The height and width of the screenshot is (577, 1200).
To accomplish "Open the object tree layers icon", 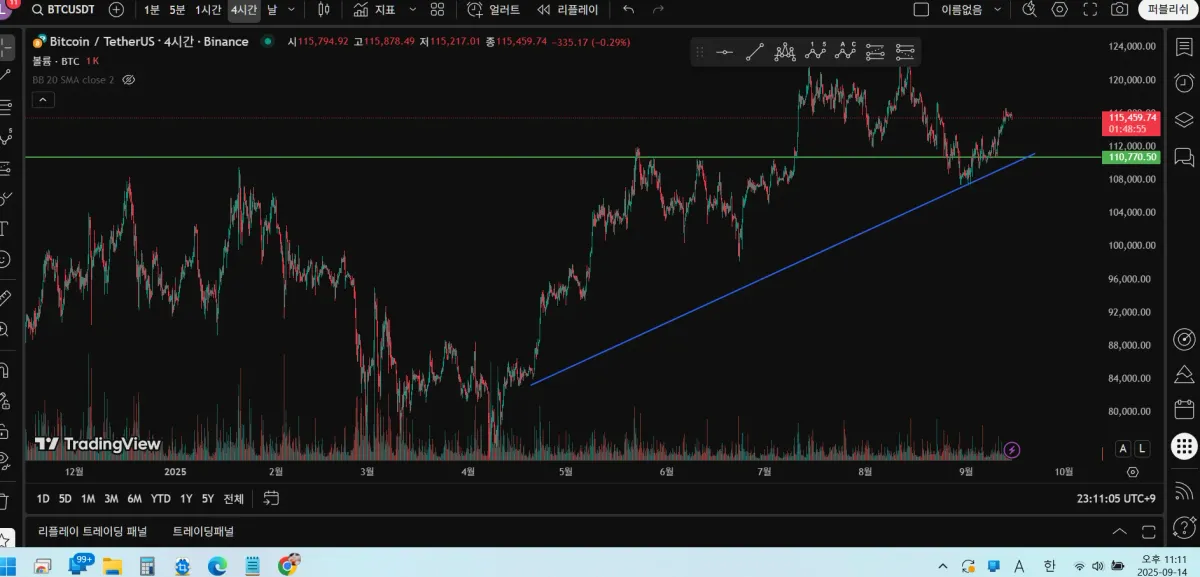I will (1184, 119).
